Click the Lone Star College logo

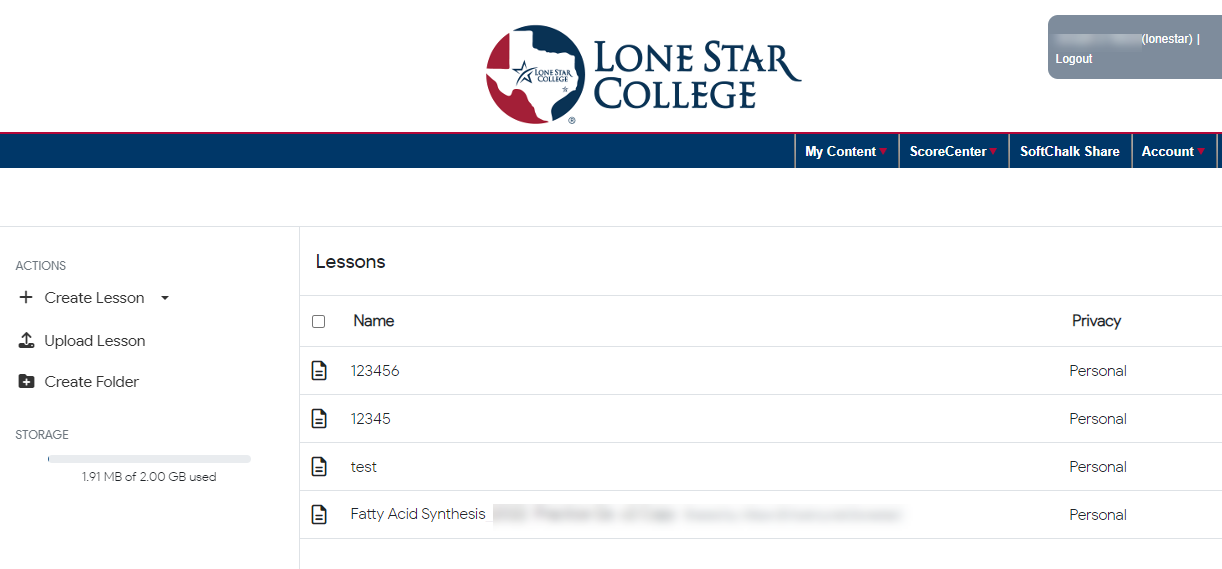(643, 74)
